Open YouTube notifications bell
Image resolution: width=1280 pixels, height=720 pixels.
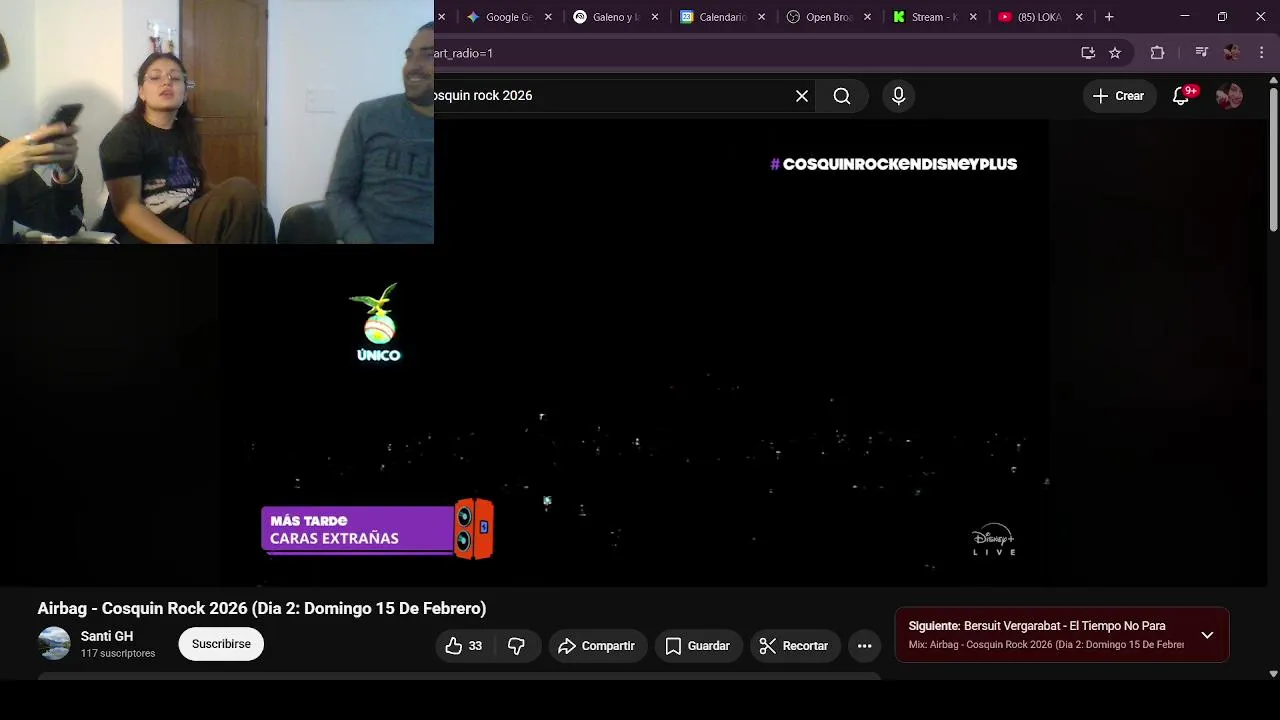1181,96
